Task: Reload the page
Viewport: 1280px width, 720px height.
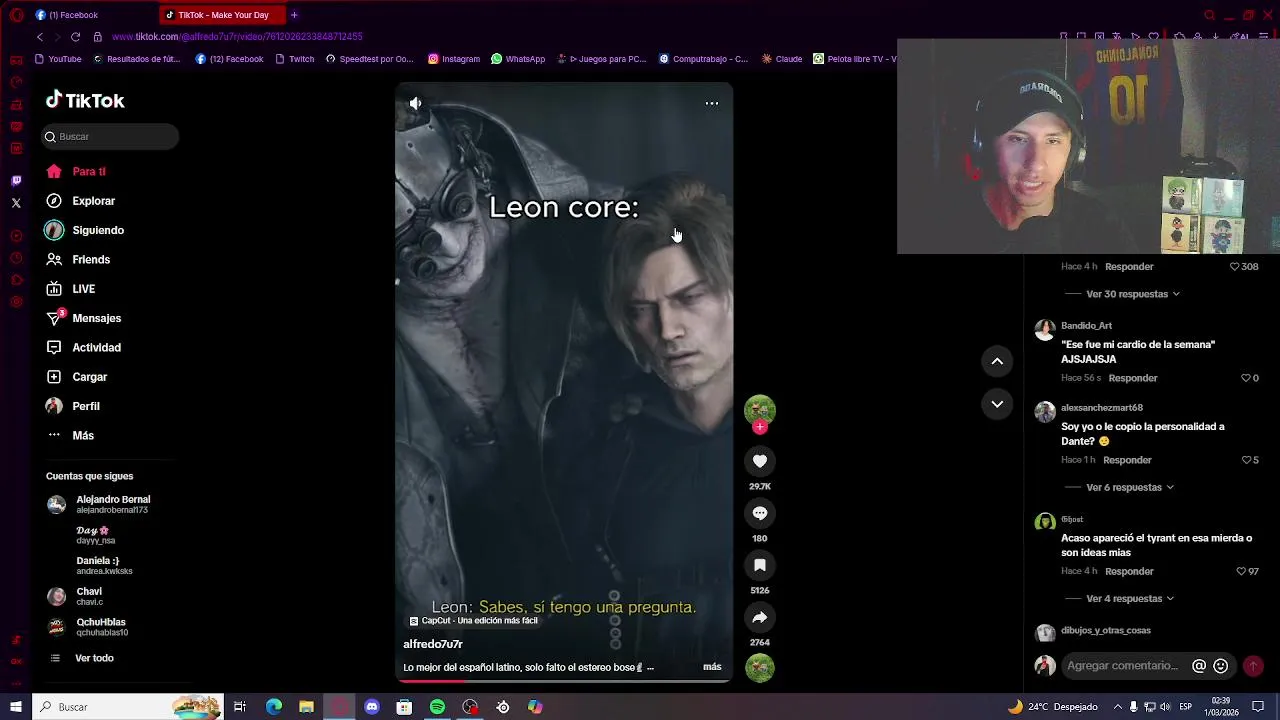Action: [75, 37]
